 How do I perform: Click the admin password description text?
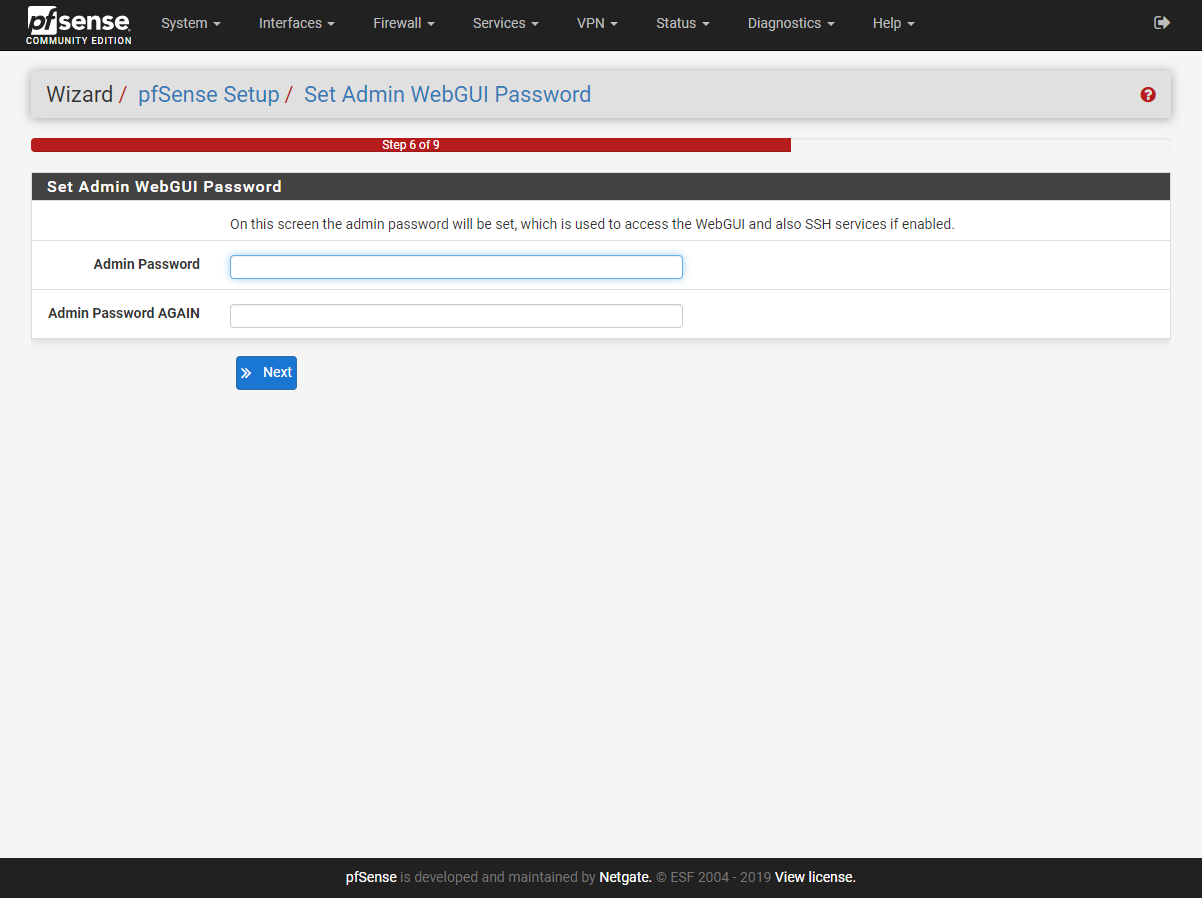(x=592, y=224)
